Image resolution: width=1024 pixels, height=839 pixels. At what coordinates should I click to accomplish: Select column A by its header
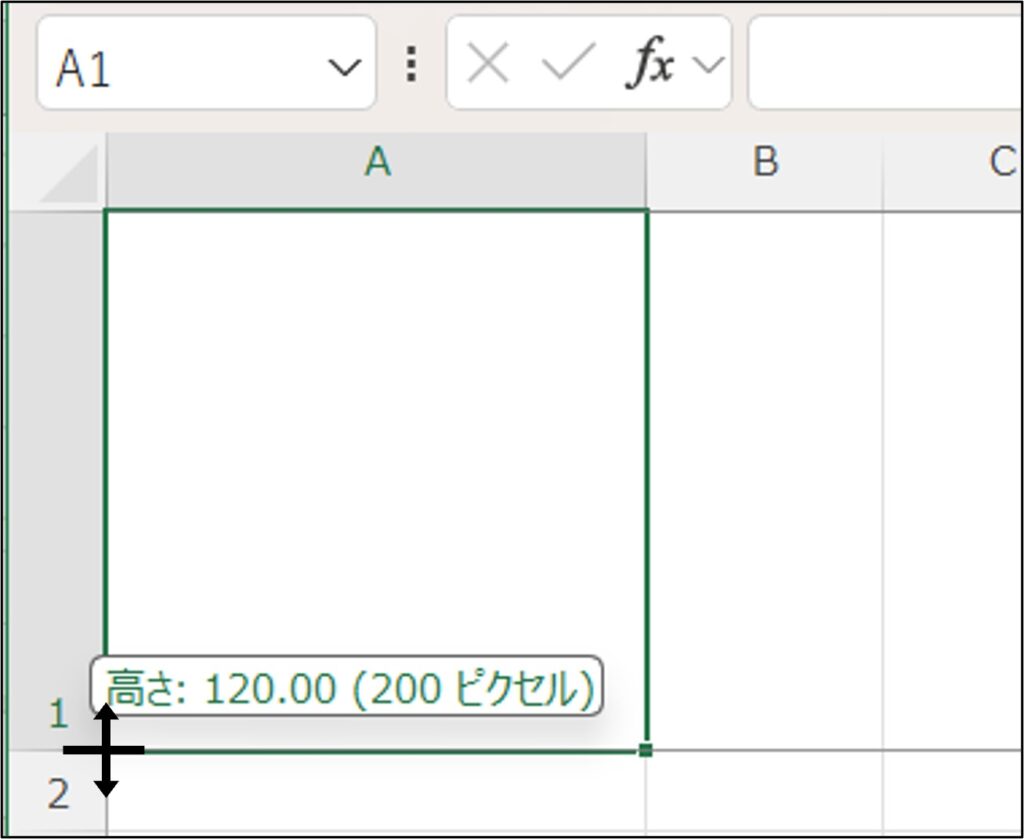tap(376, 163)
